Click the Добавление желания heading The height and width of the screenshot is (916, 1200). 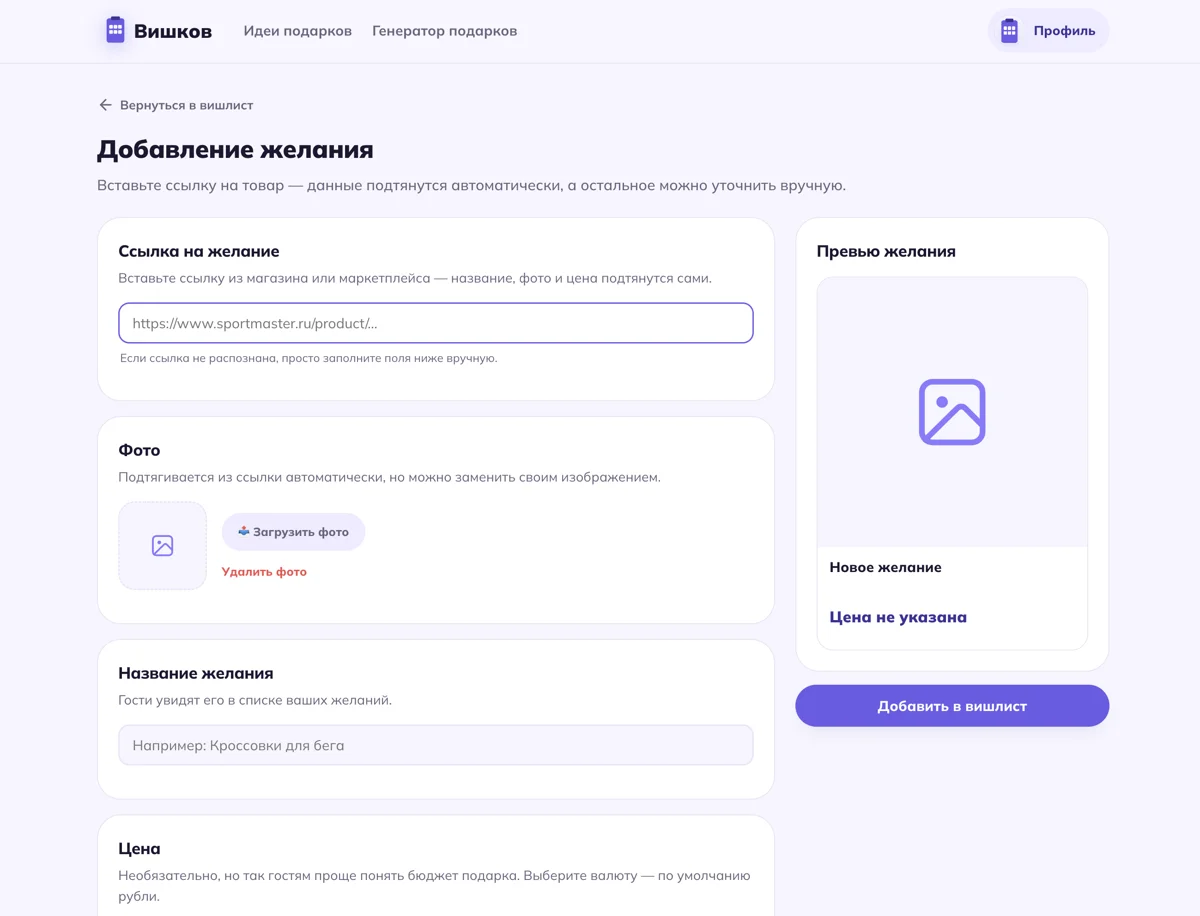(235, 150)
